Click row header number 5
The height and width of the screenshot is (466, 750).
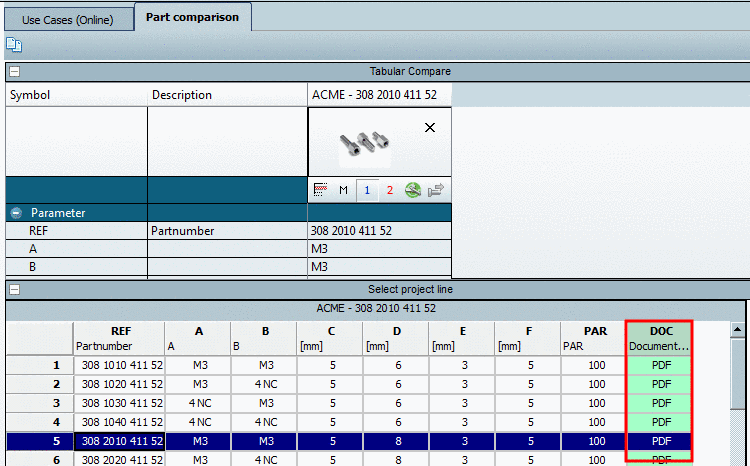point(40,441)
